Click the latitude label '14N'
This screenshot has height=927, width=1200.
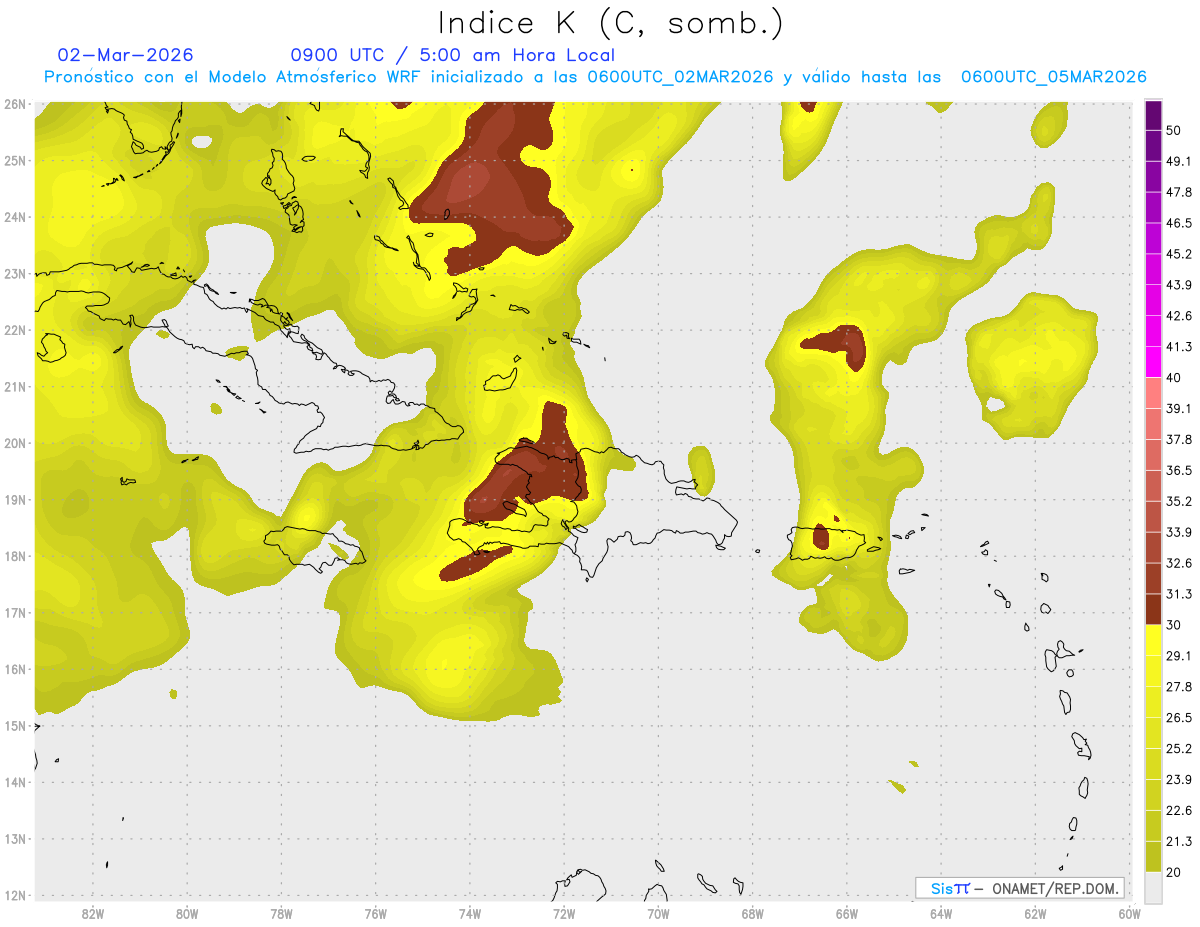tap(15, 782)
